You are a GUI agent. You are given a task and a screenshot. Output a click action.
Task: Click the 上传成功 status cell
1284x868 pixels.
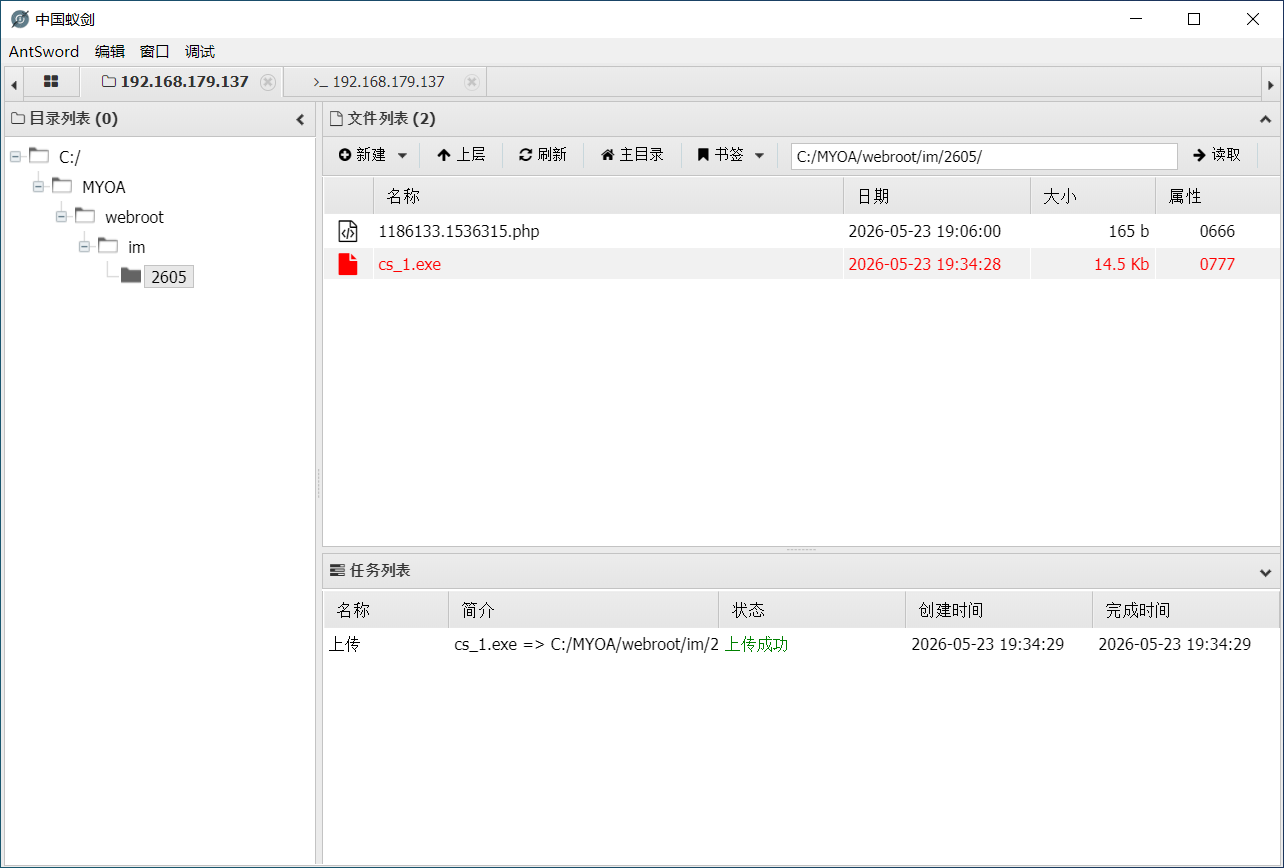(x=756, y=645)
